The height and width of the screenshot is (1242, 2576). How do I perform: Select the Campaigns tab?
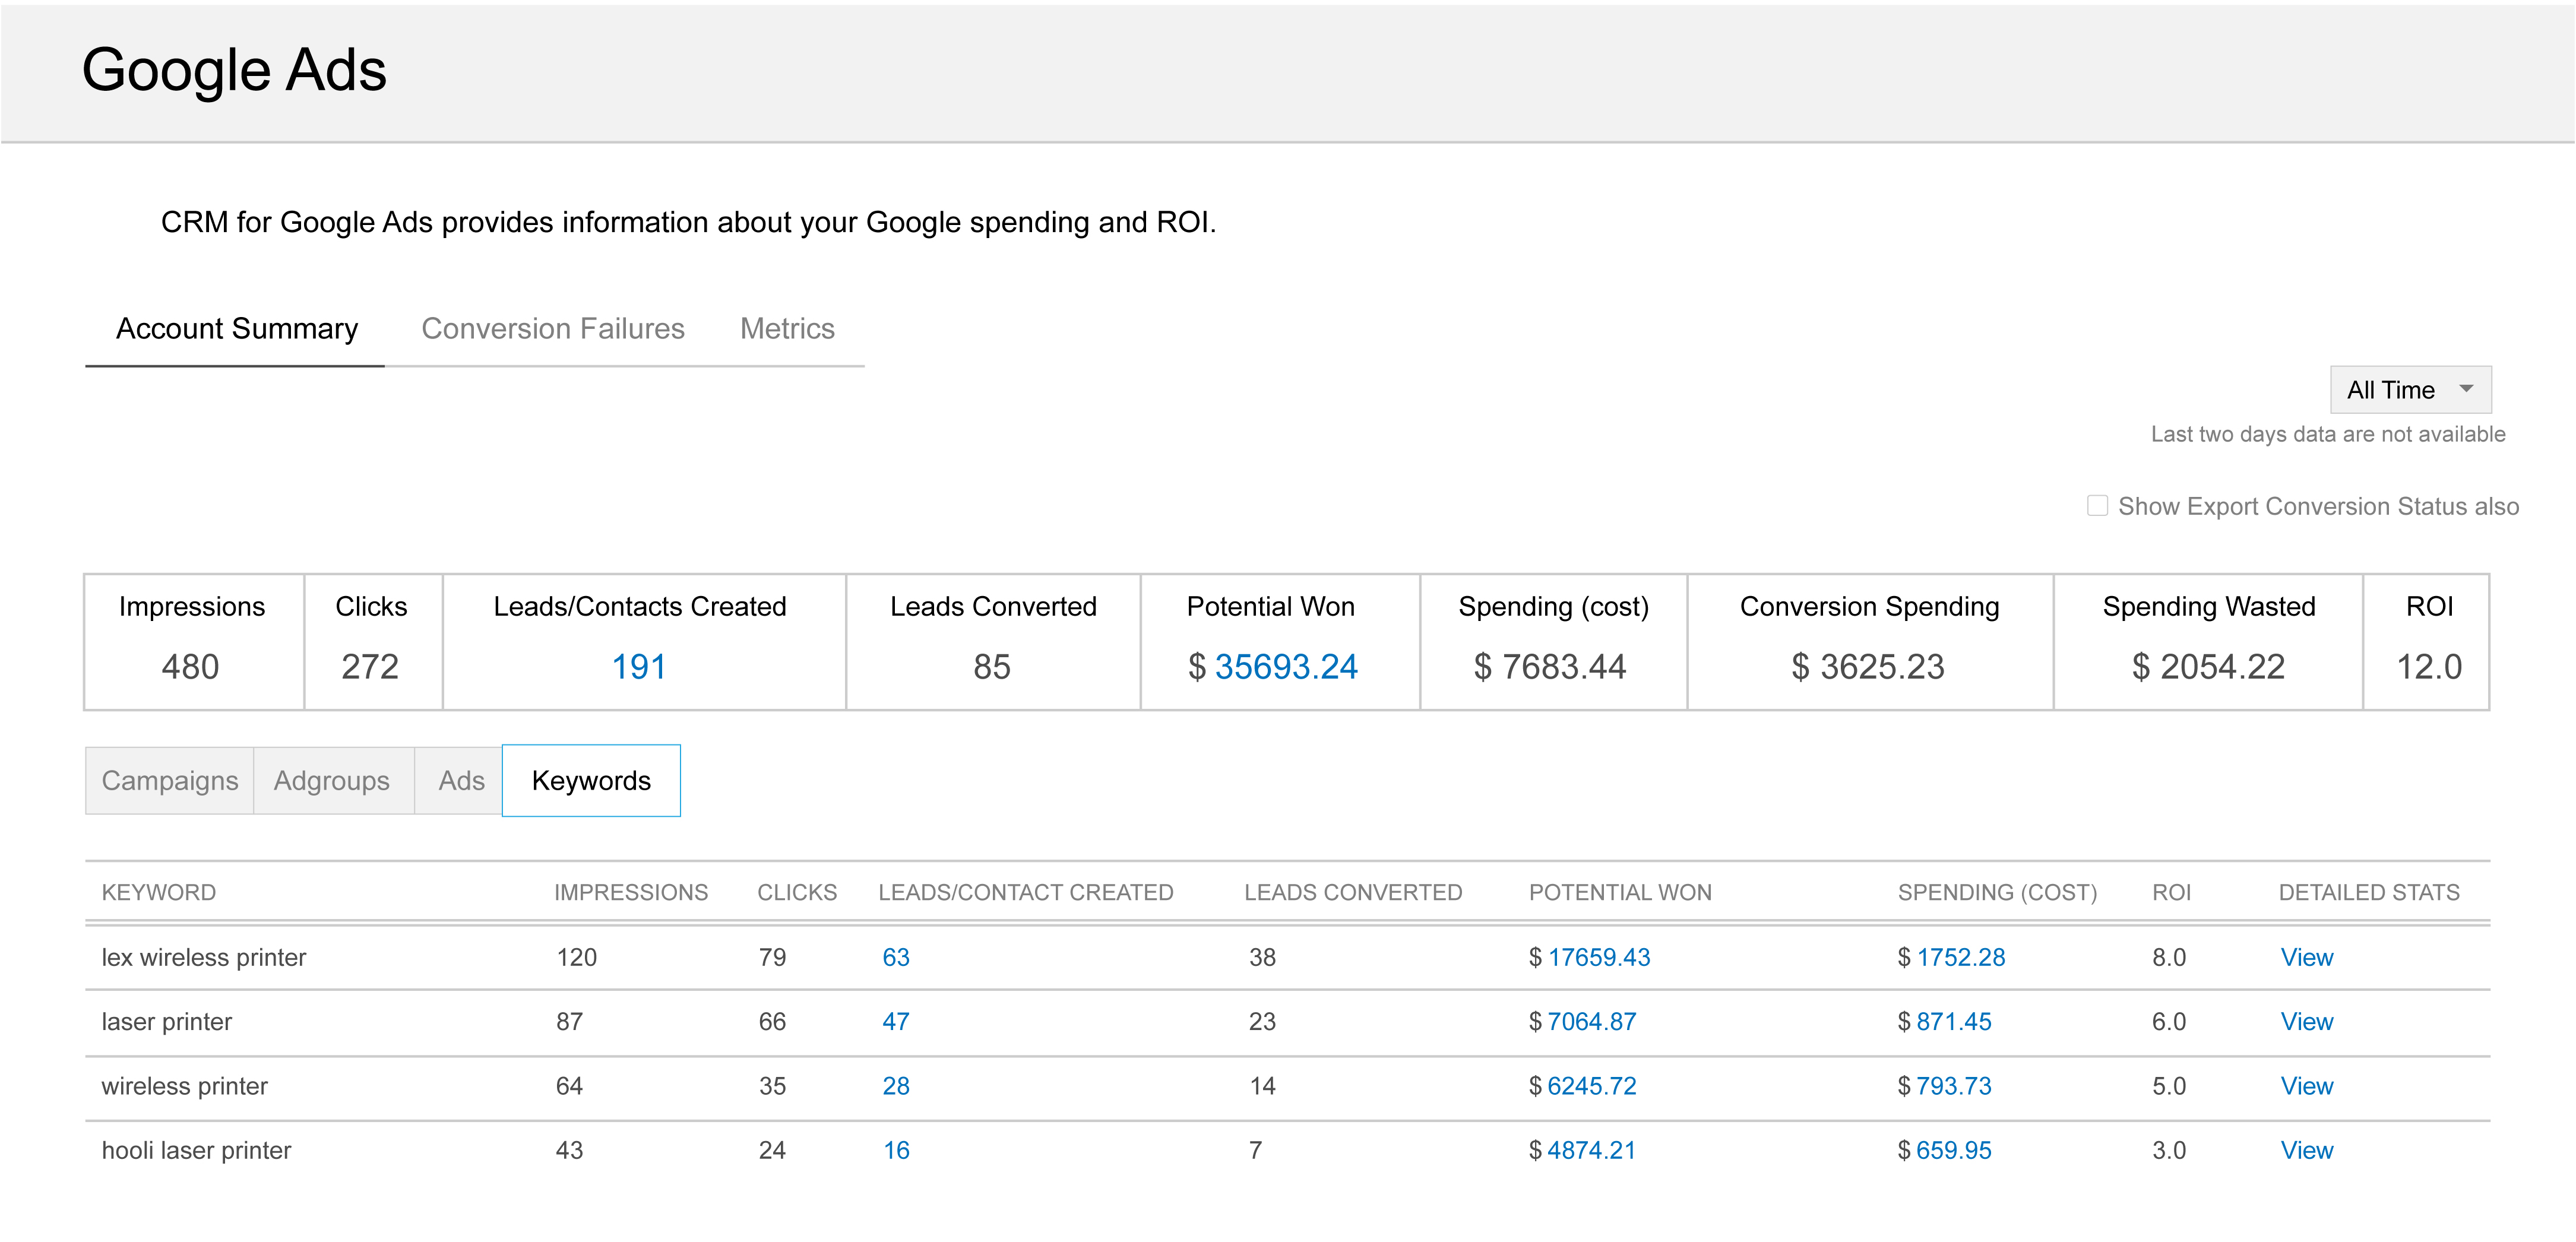tap(170, 781)
